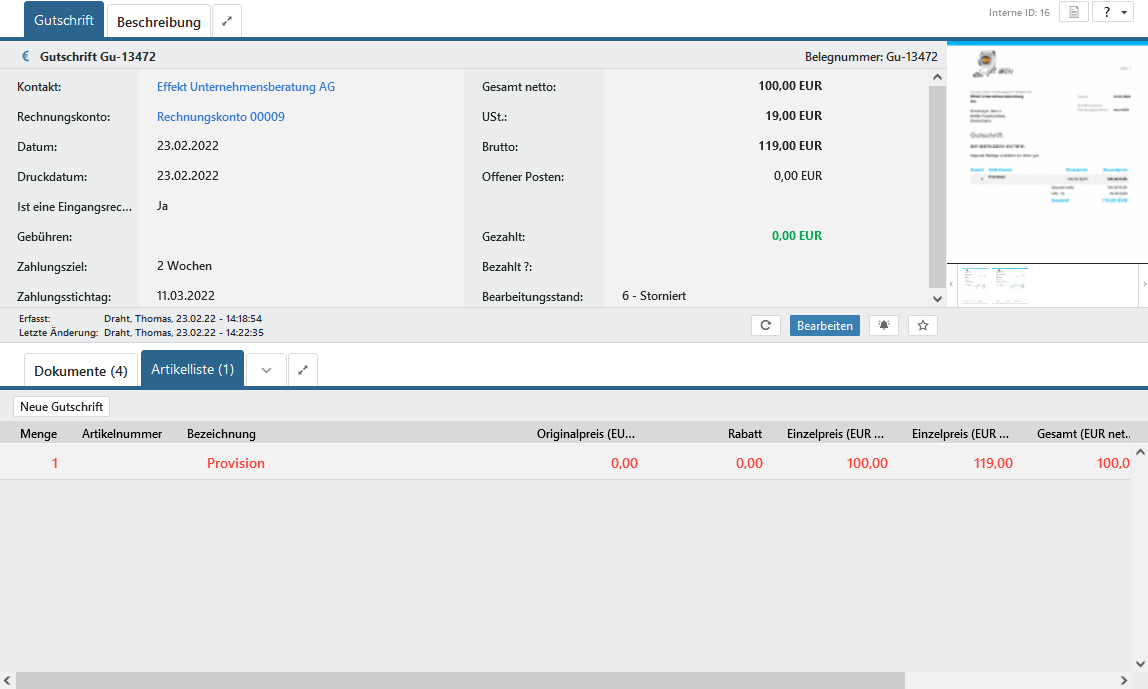The image size is (1148, 689).
Task: Click the large document preview image
Action: pos(1046,150)
